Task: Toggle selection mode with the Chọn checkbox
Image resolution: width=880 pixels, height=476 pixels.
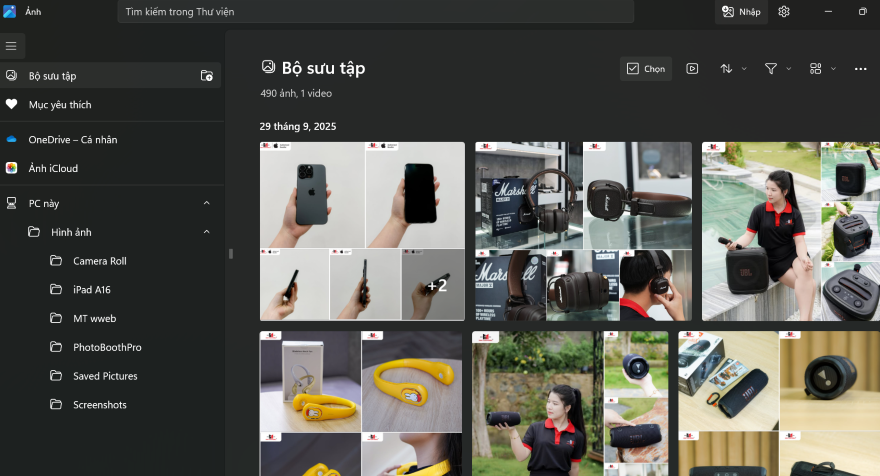Action: click(x=645, y=69)
